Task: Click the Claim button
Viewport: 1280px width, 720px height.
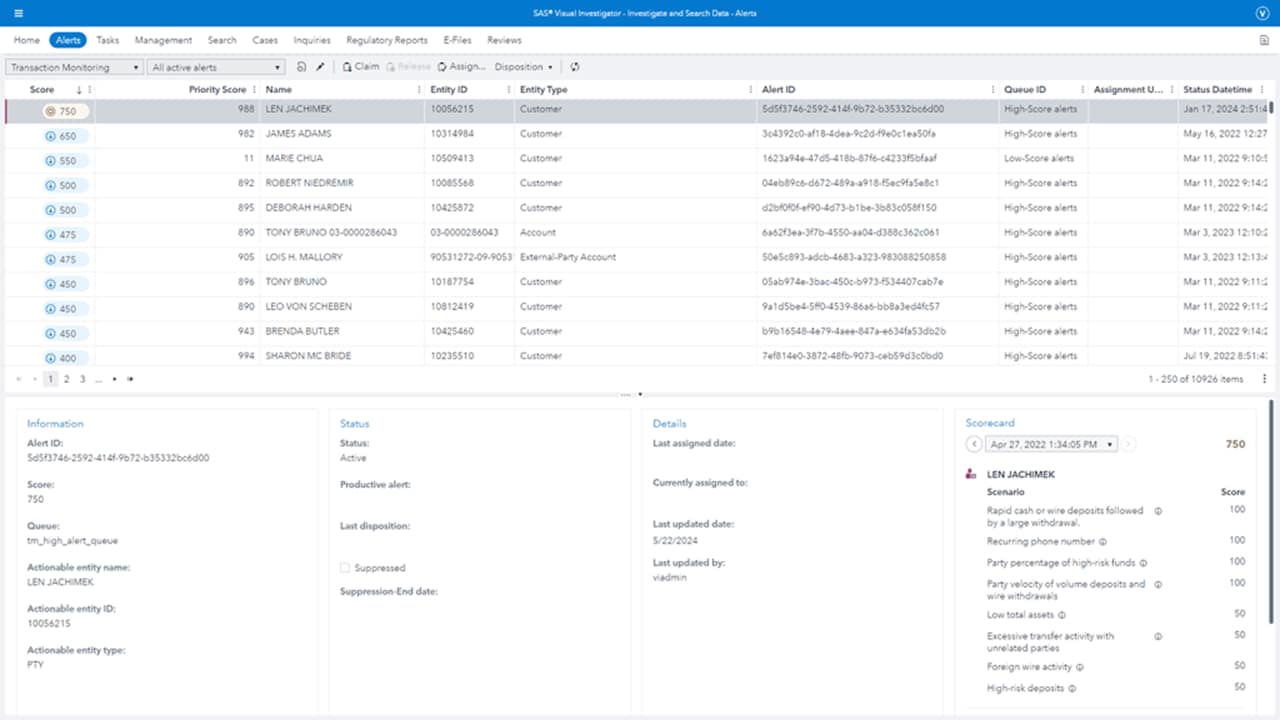Action: [361, 67]
